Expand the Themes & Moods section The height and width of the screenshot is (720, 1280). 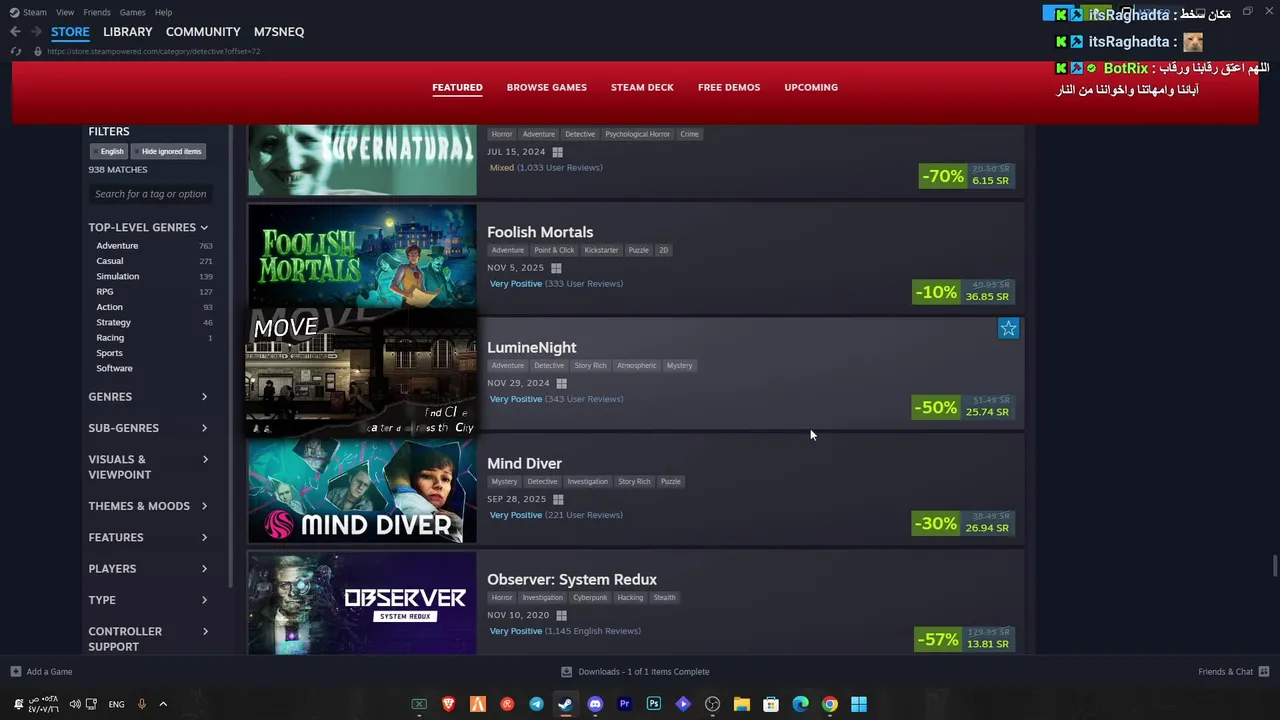pos(149,506)
